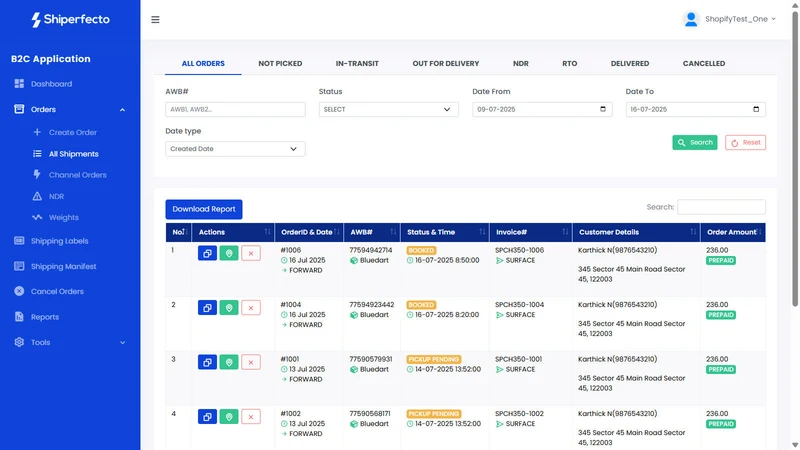
Task: Switch to RTO tab
Action: (569, 63)
